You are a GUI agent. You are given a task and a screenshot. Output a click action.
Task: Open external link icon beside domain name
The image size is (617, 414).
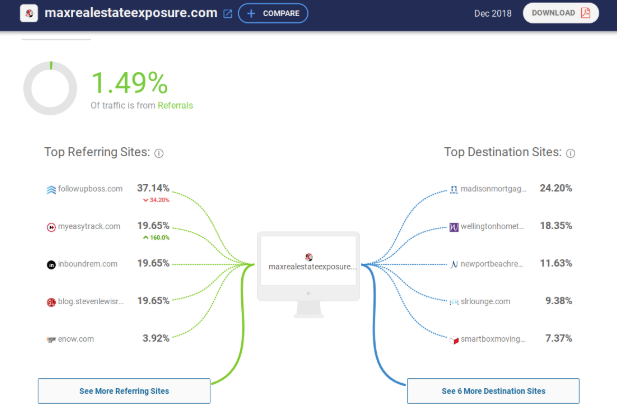tap(228, 13)
